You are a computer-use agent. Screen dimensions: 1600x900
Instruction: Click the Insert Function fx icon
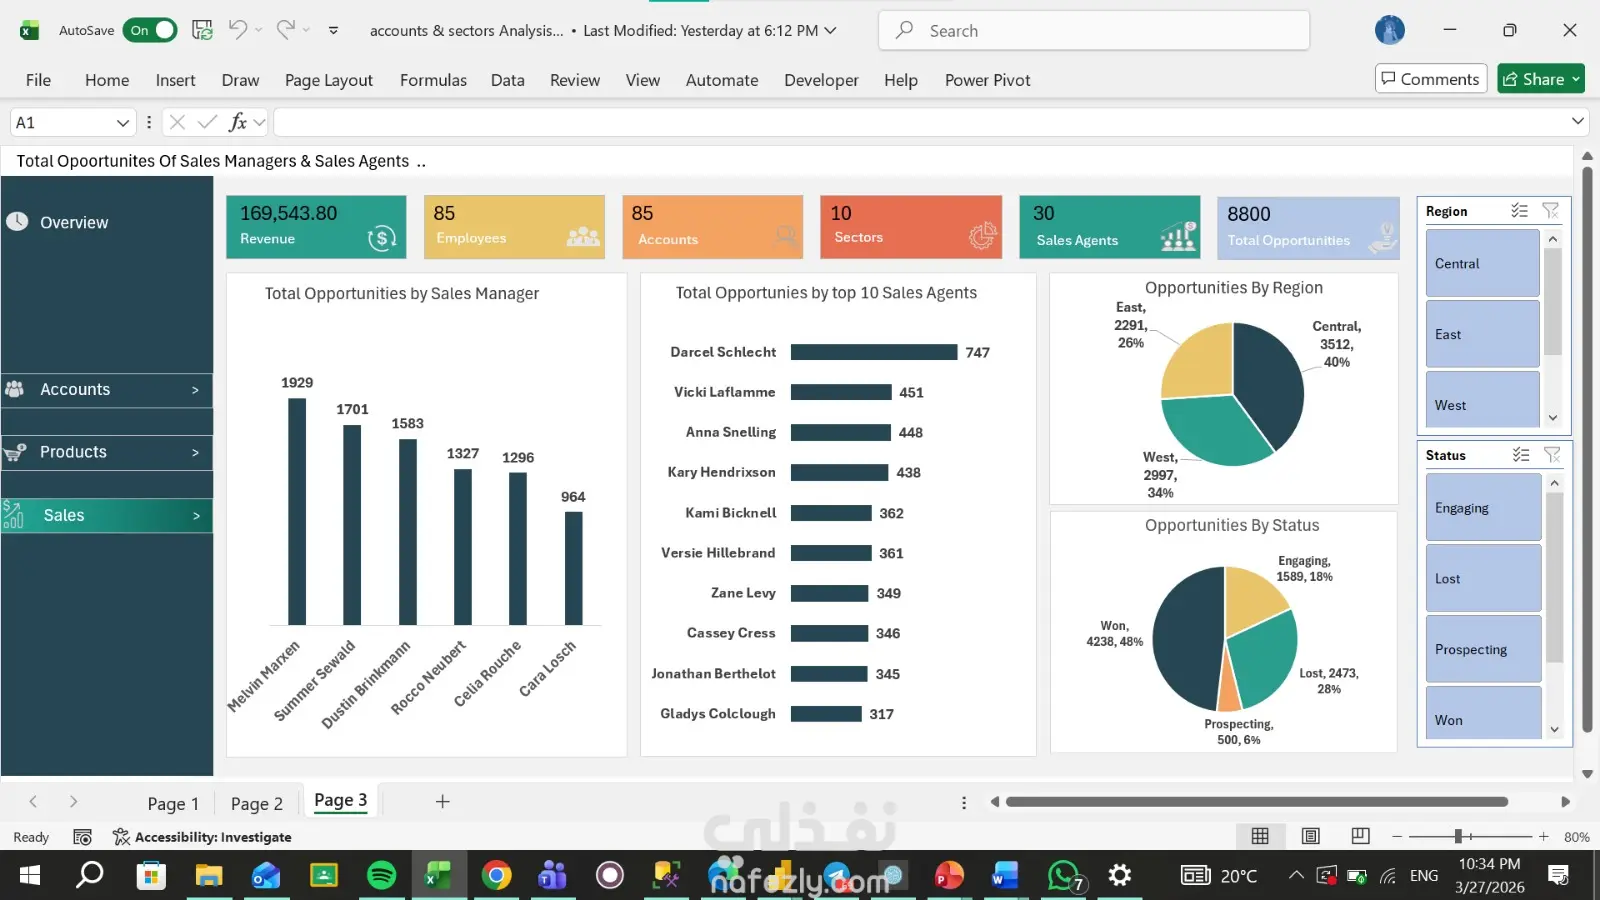[x=238, y=122]
